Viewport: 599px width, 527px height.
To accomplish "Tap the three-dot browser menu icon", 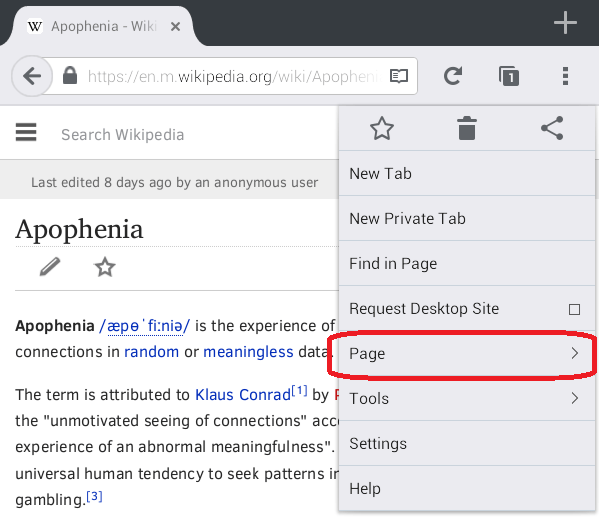I will coord(565,76).
